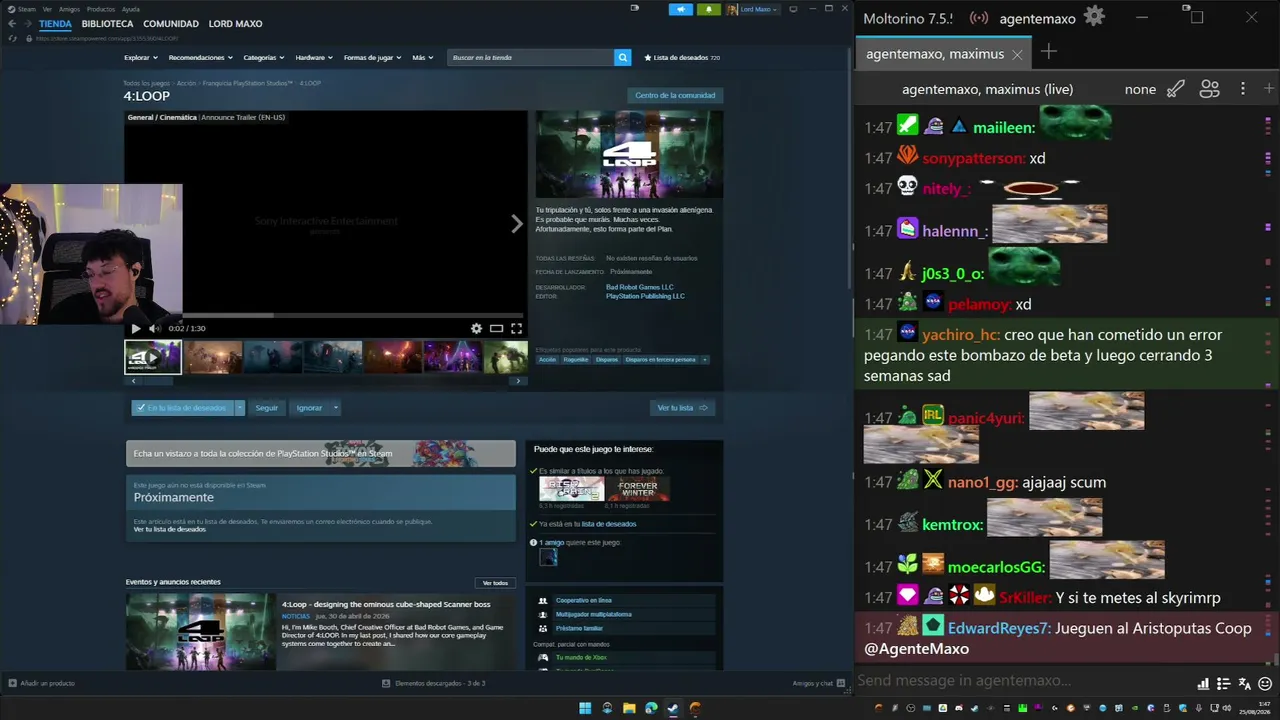1280x720 pixels.
Task: Close the agentemaxo, maximus tab
Action: point(1017,55)
